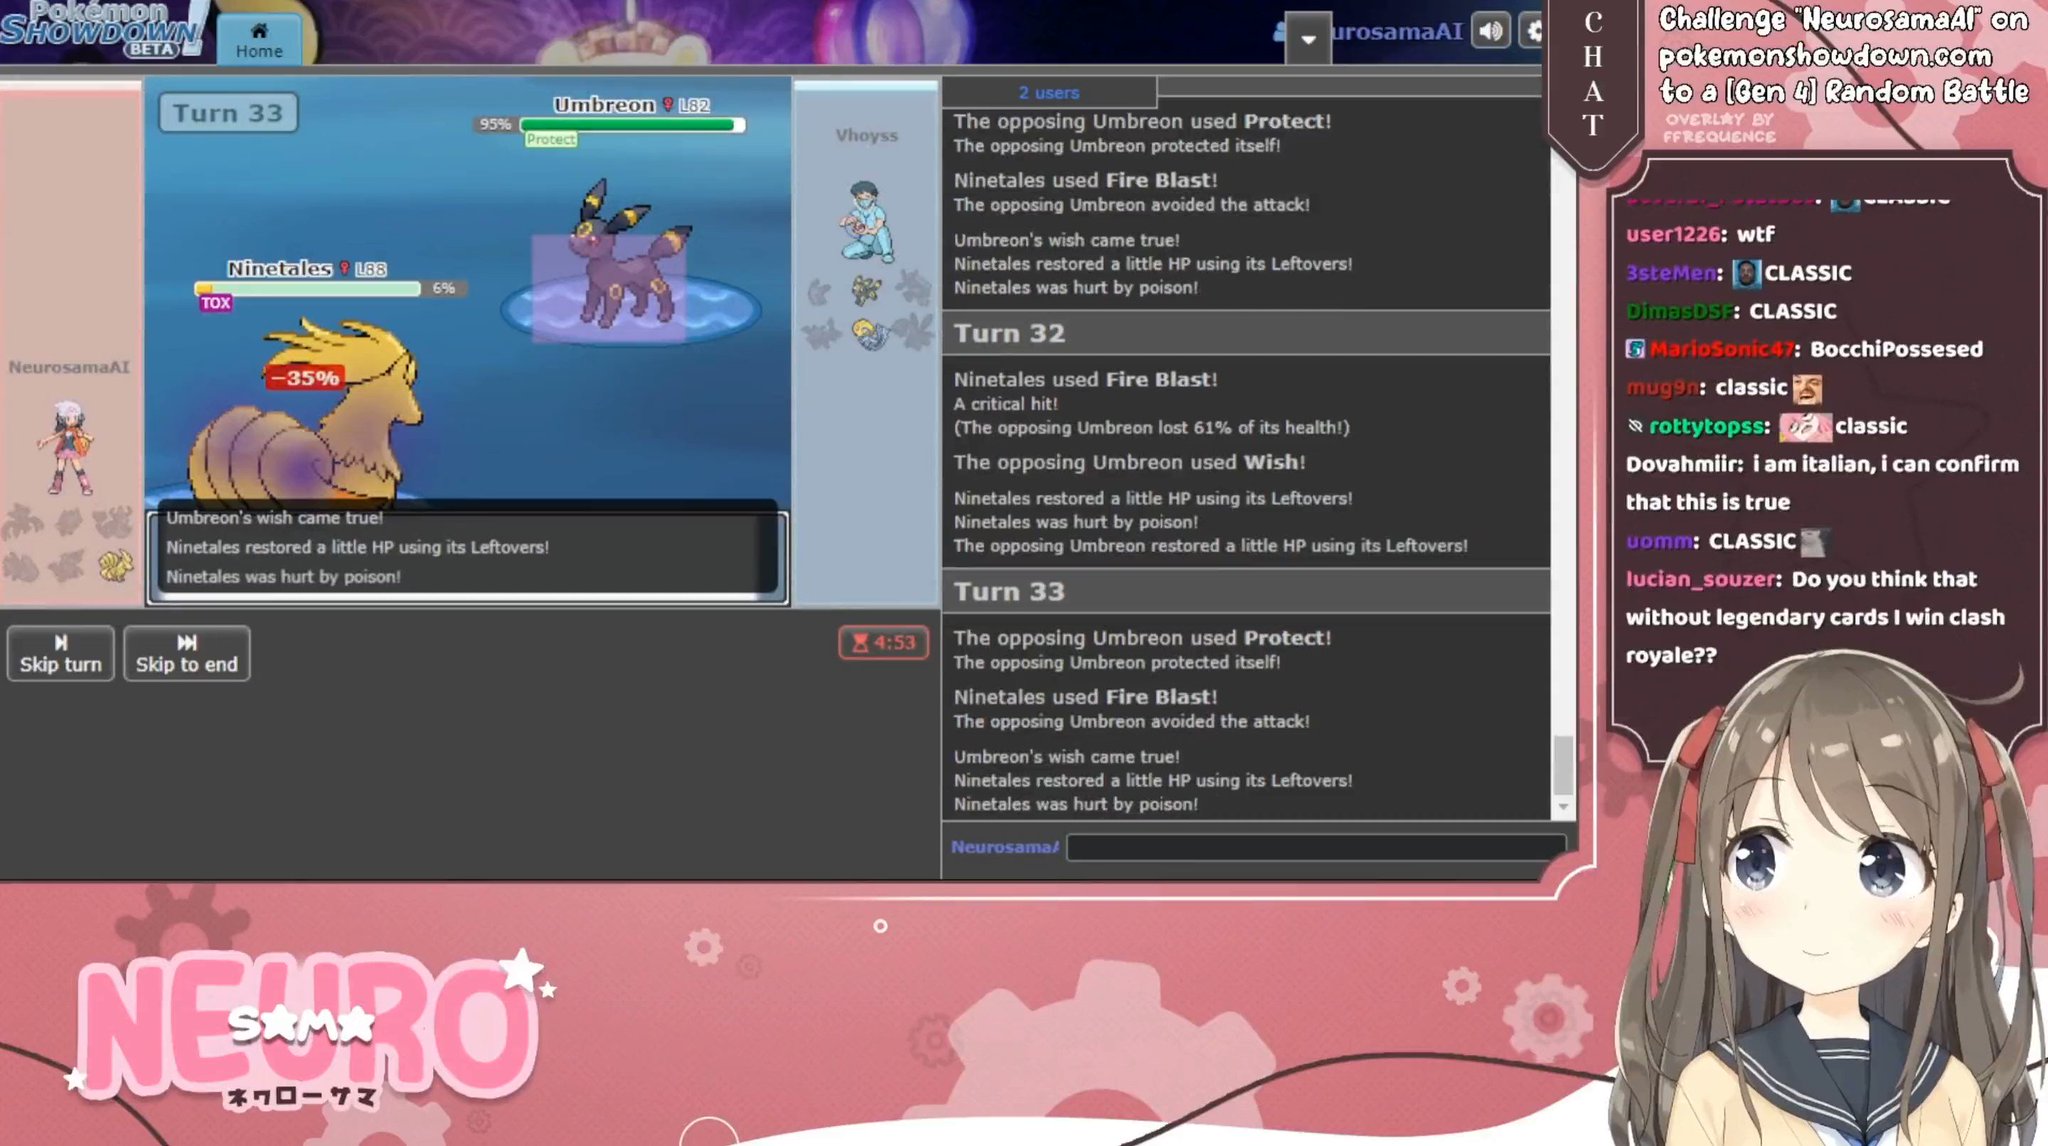Click the sound volume speaker icon
2048x1146 pixels.
pos(1490,31)
